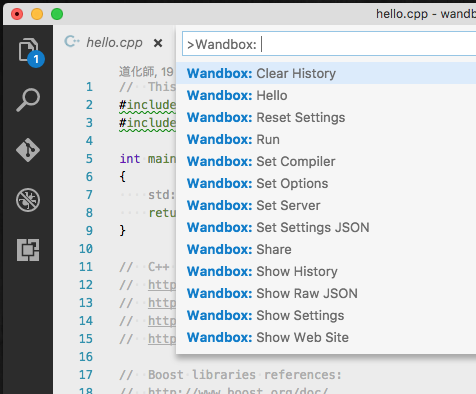This screenshot has width=476, height=394.
Task: Click the closing brace on line 9
Action: (x=123, y=231)
